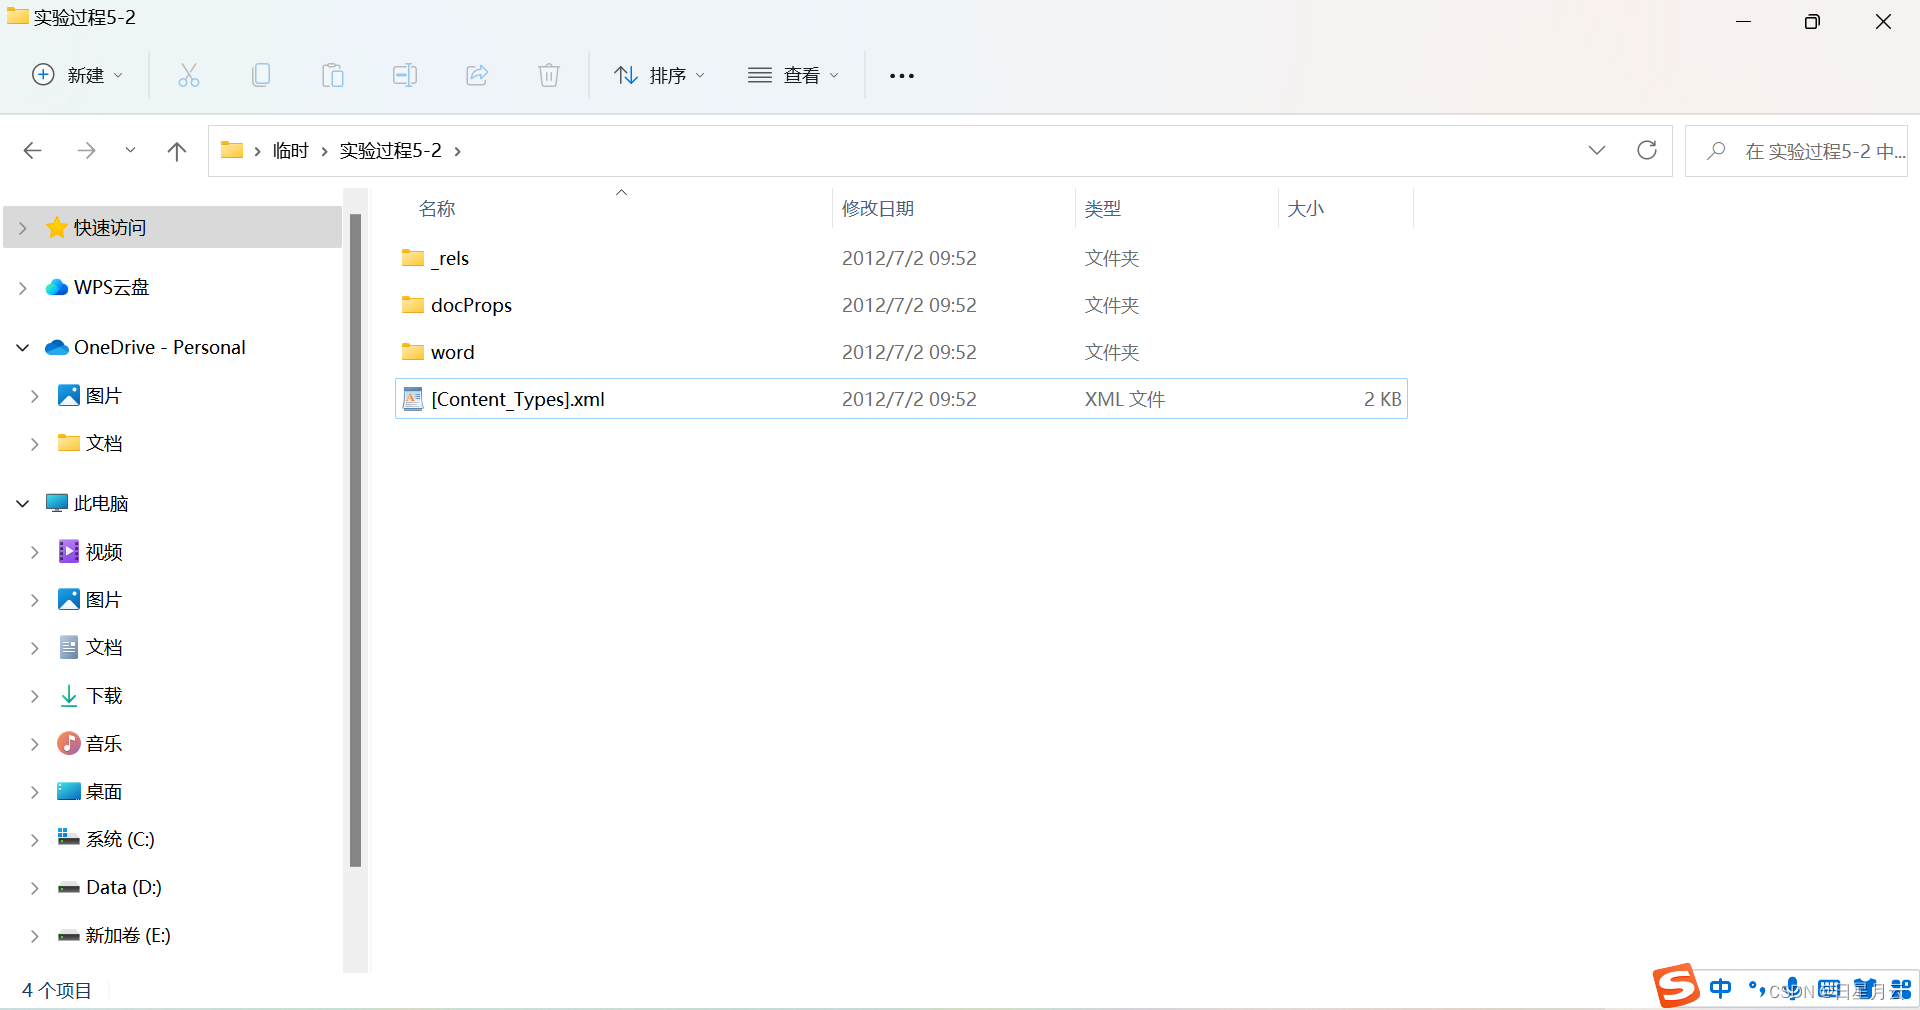Open 文档 under OneDrive
Screen dimensions: 1920x1010
tap(104, 443)
